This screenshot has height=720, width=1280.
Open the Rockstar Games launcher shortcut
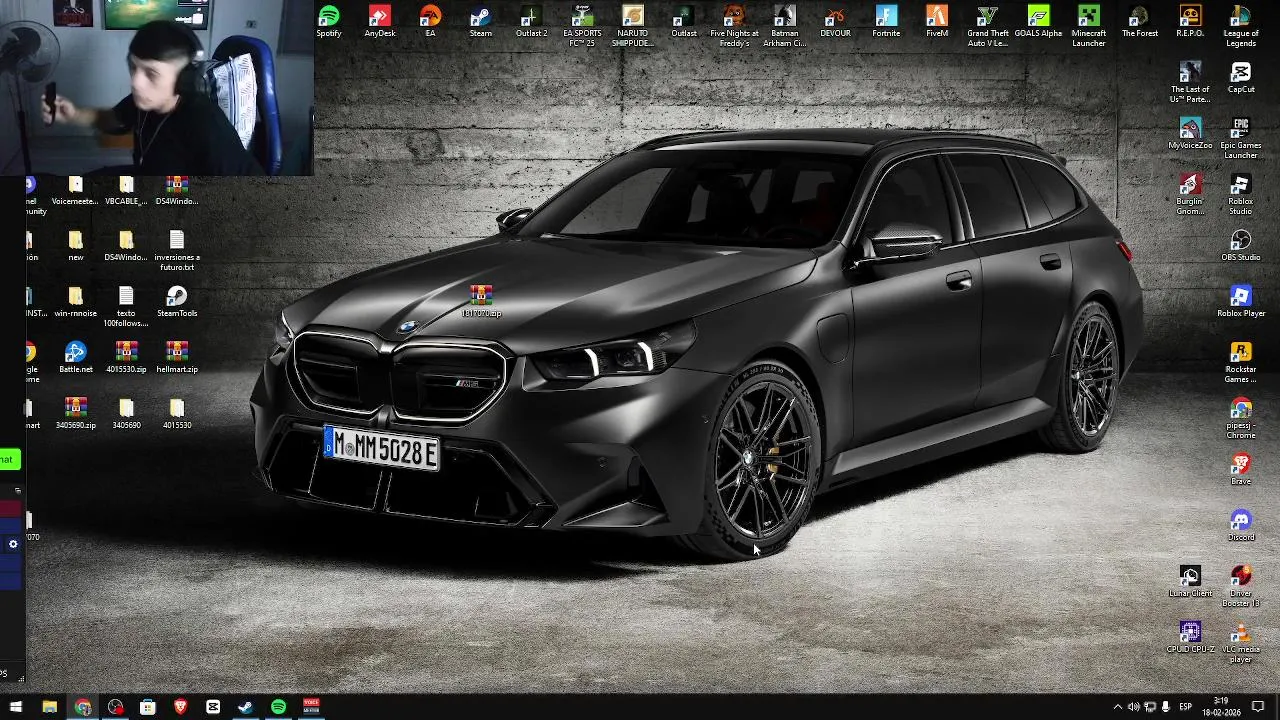[1241, 362]
